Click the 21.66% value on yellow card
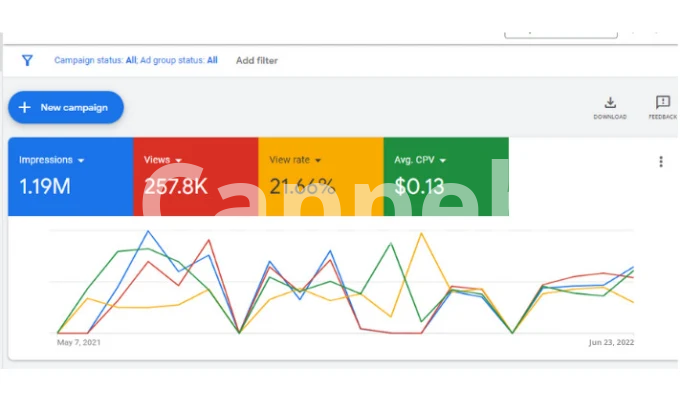680x411 pixels. (x=301, y=186)
